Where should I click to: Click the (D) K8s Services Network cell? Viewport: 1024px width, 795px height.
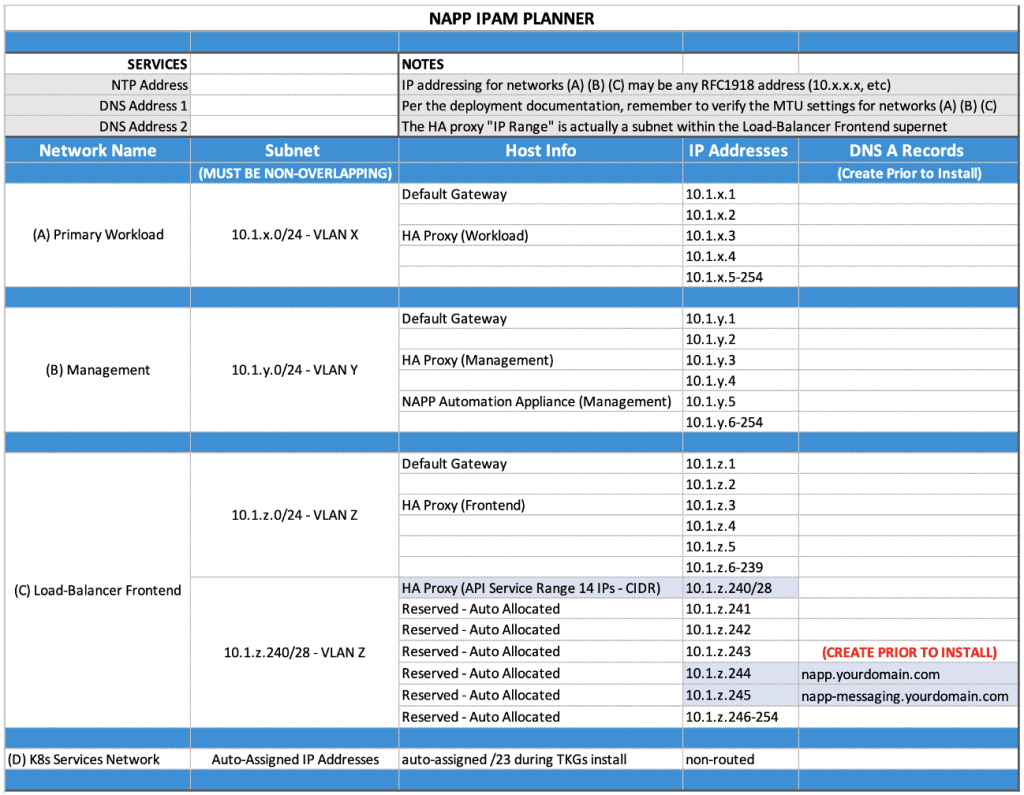click(84, 759)
